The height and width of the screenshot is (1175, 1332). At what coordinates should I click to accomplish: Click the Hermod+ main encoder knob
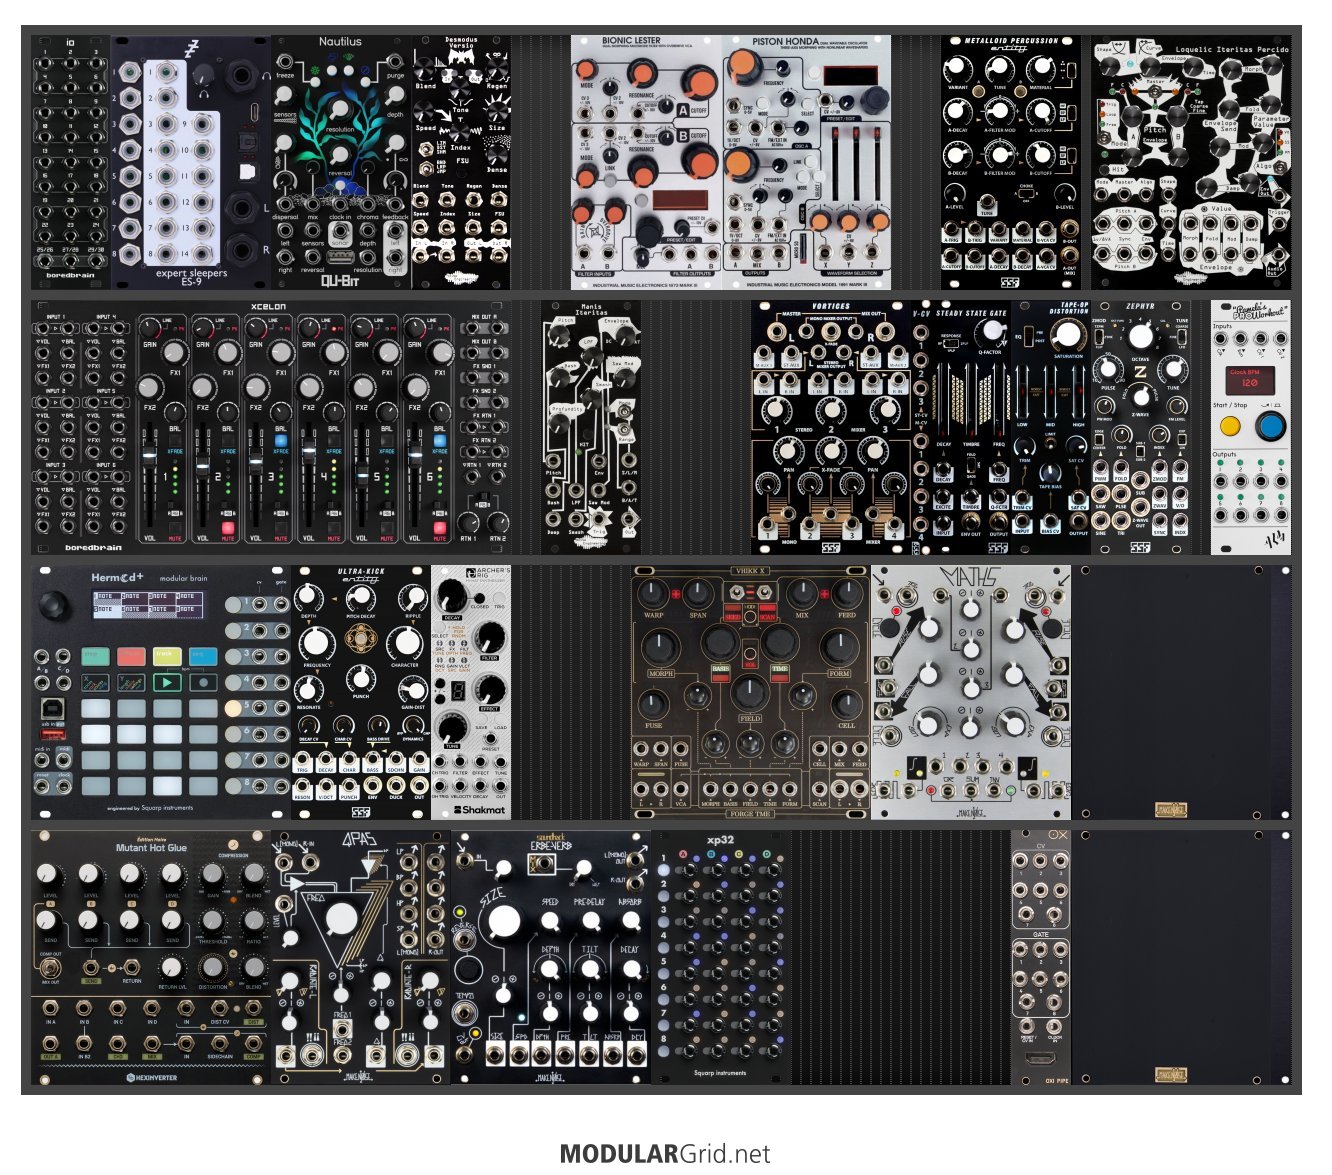[x=55, y=606]
